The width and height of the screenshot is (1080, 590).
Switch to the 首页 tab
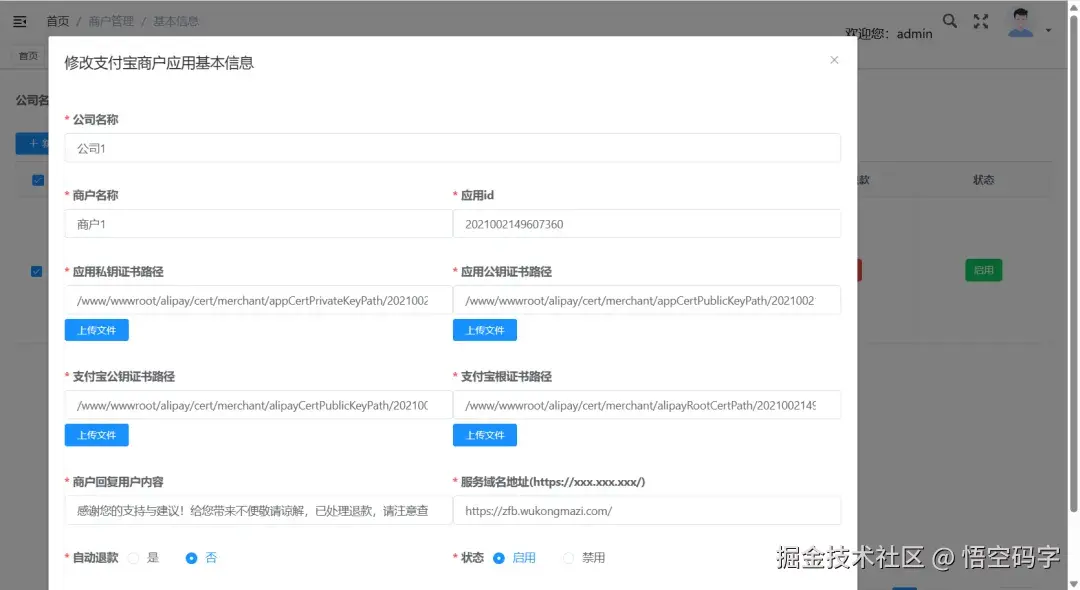click(28, 56)
